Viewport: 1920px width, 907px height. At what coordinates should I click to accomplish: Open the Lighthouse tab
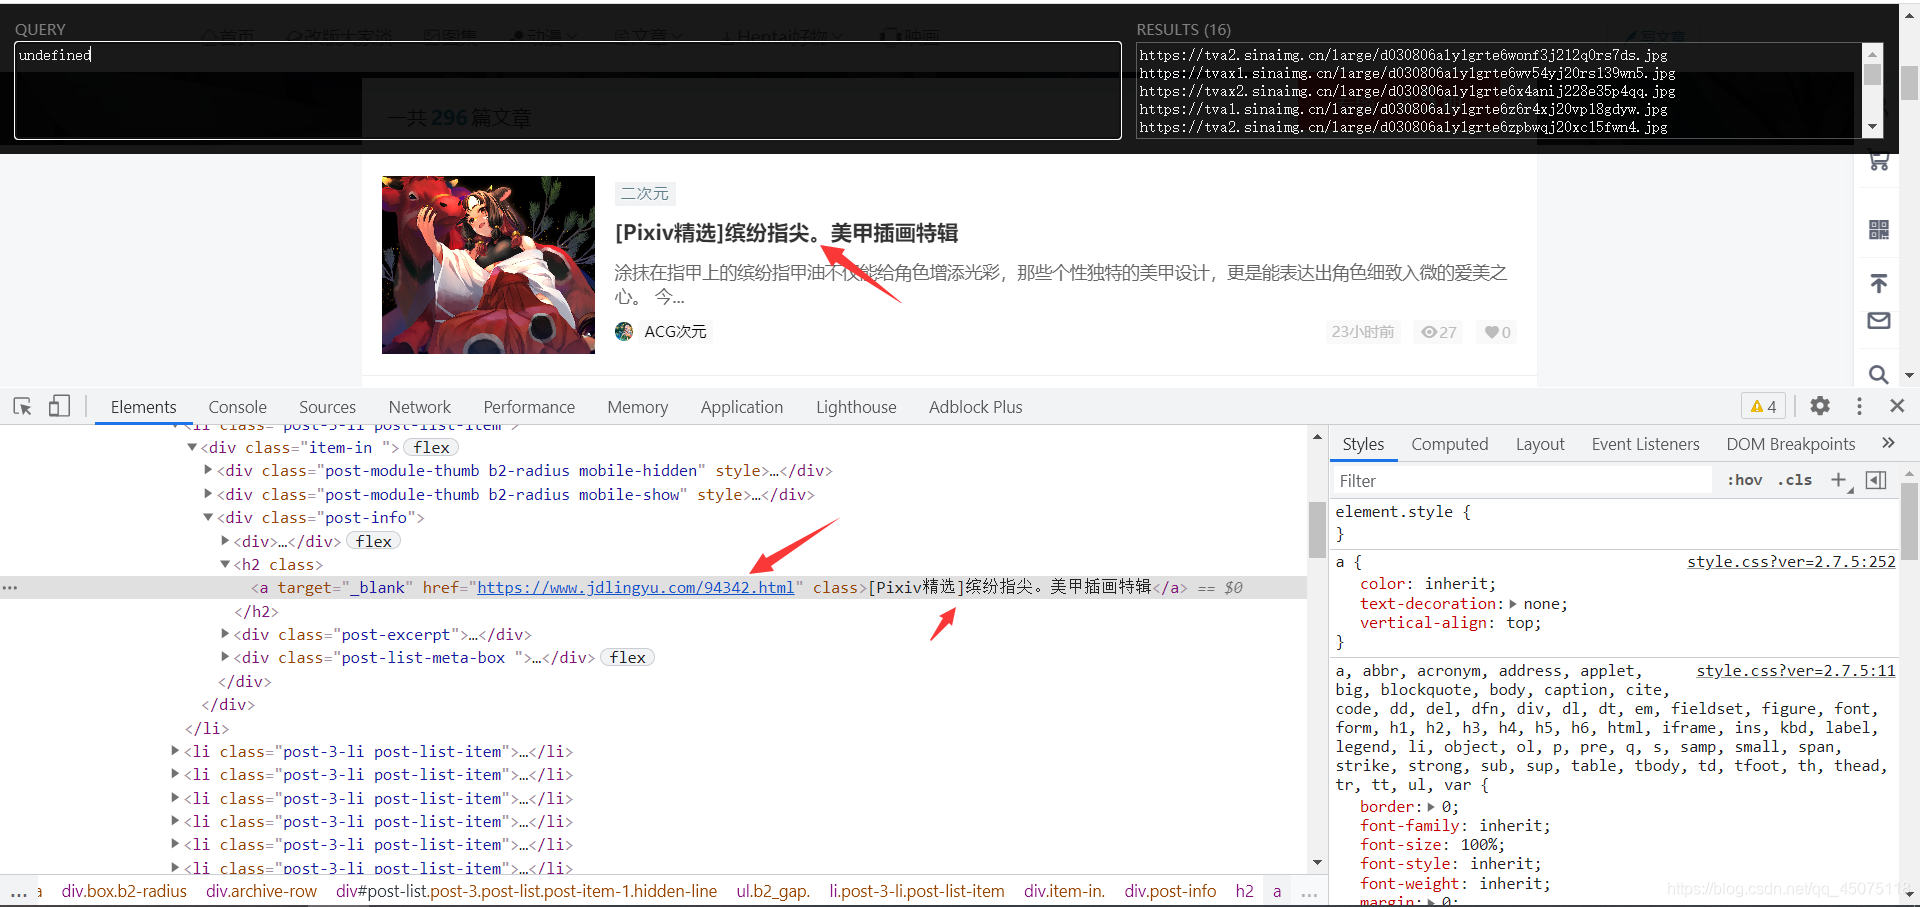click(x=856, y=407)
